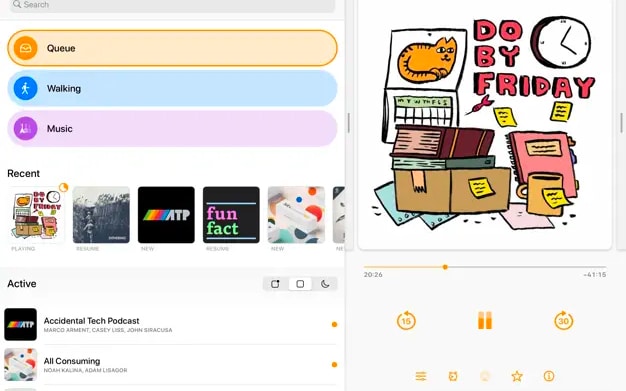Open the Queue playlist
The width and height of the screenshot is (626, 391).
[172, 48]
